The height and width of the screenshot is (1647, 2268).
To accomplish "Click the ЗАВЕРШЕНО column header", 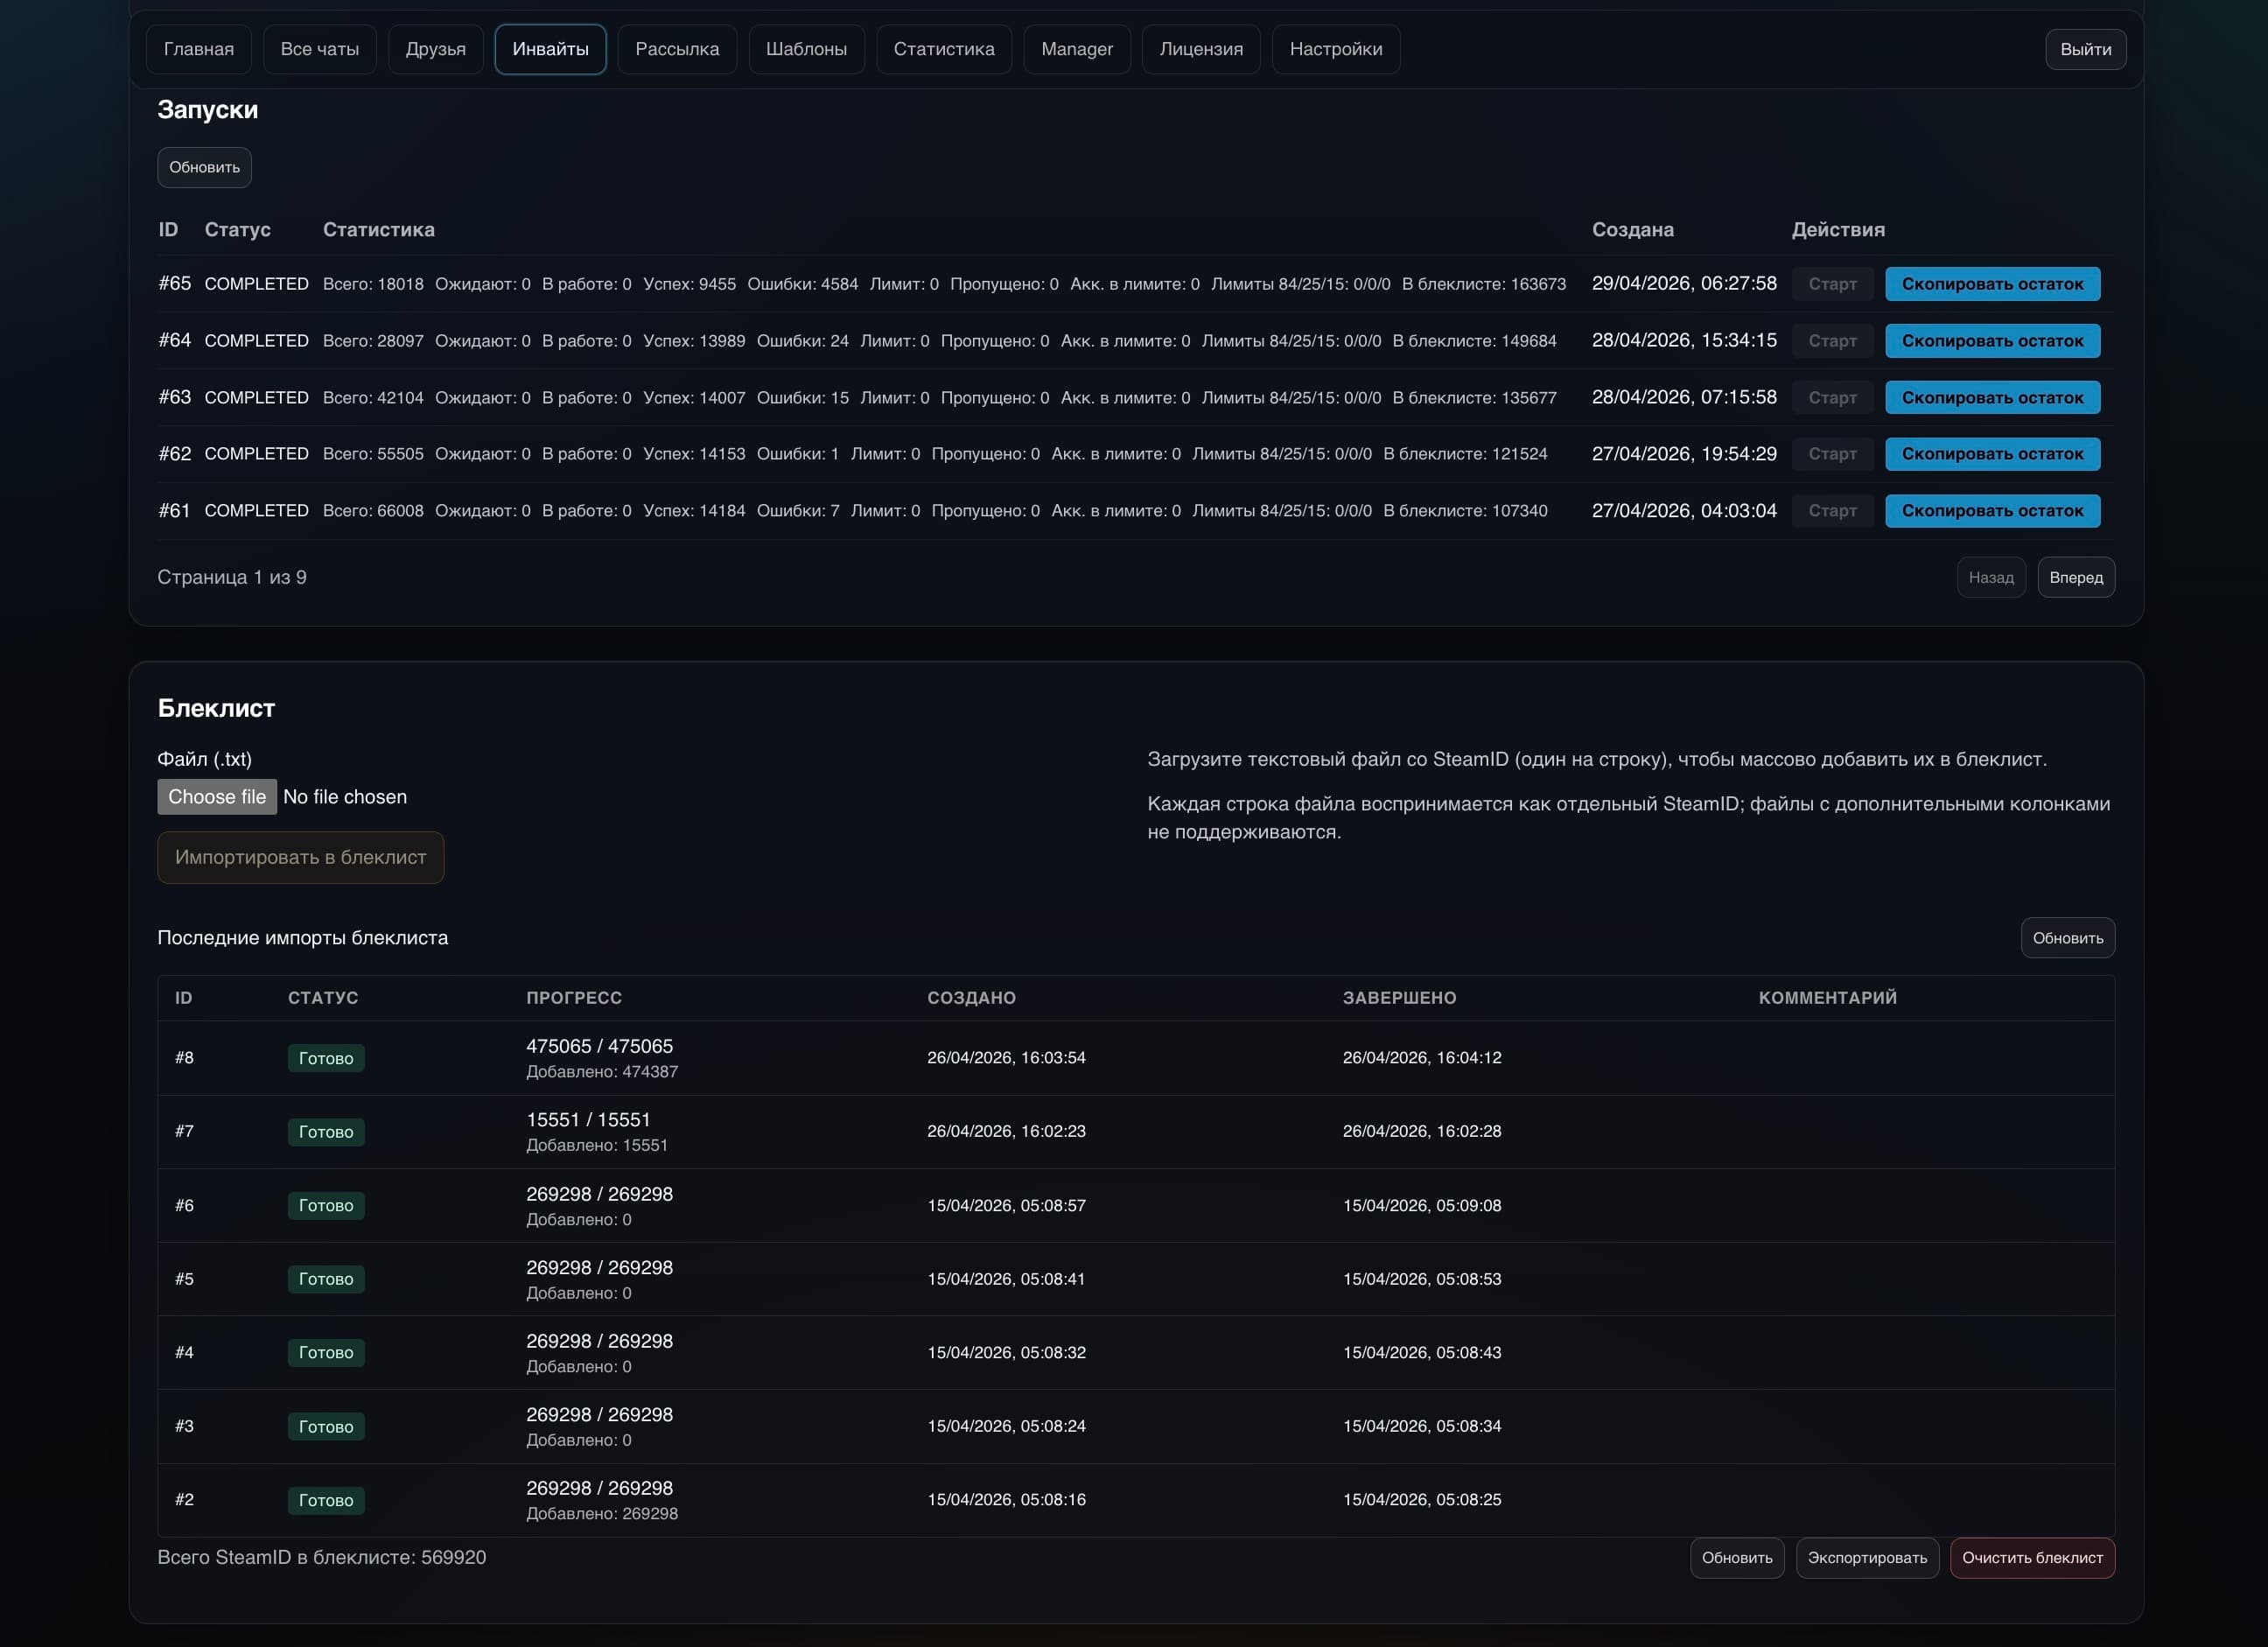I will [x=1399, y=998].
